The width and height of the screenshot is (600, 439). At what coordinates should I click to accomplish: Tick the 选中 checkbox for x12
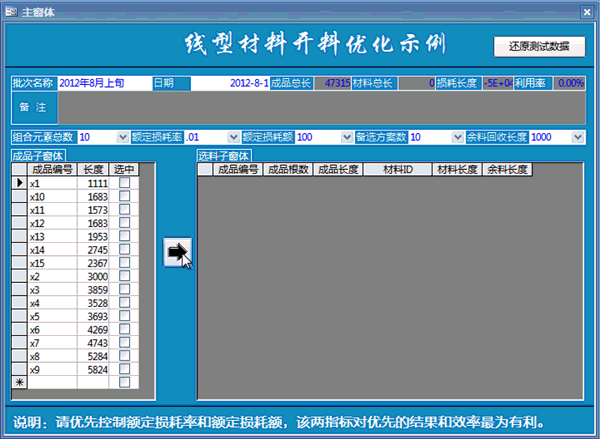point(124,223)
